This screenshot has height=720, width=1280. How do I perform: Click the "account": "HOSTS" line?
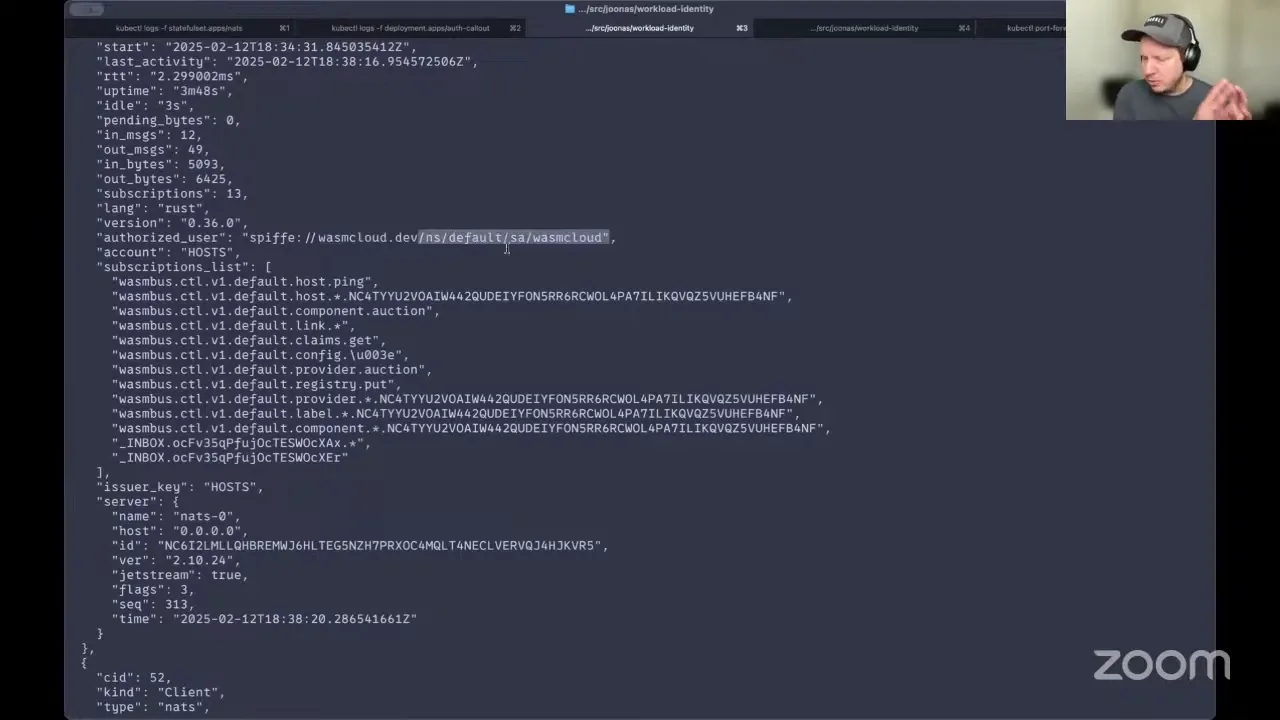(x=168, y=252)
